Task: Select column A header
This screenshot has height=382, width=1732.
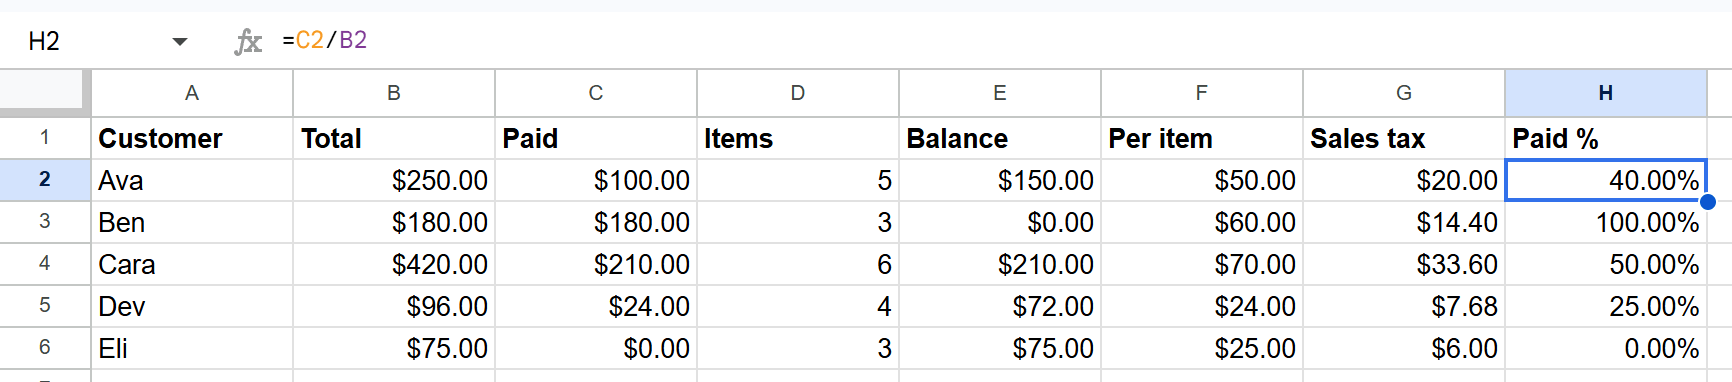Action: click(192, 93)
